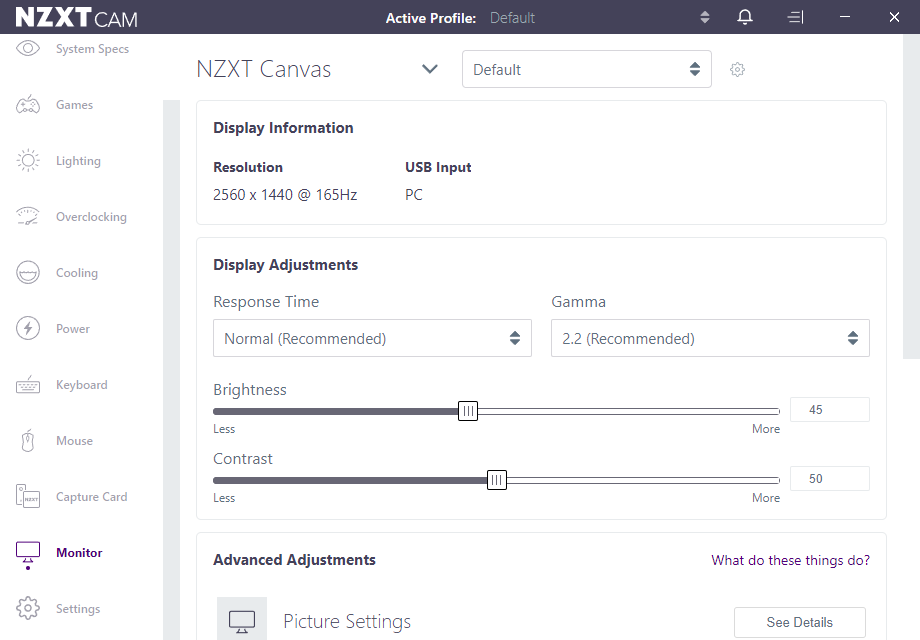
Task: Open System Specs via eye icon
Action: point(28,48)
